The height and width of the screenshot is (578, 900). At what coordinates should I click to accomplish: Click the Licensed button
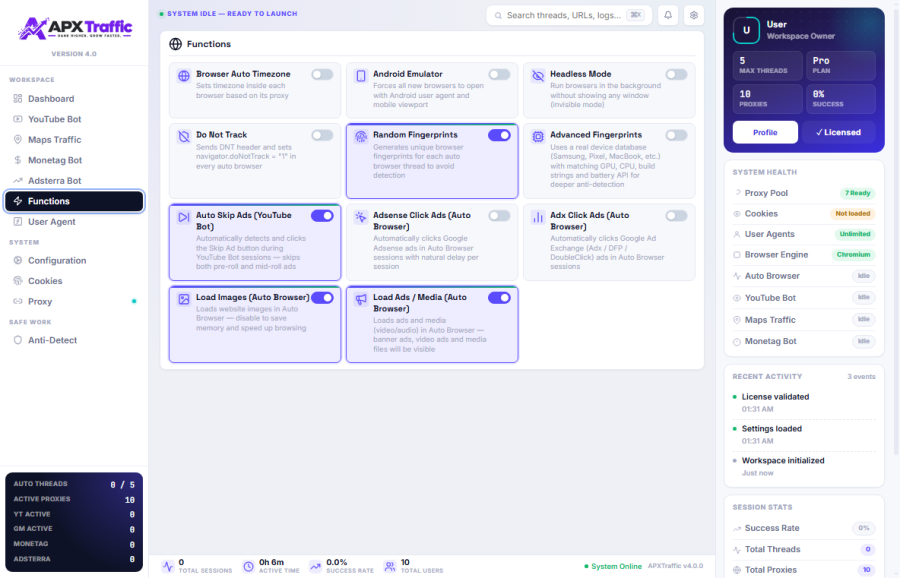coord(839,132)
